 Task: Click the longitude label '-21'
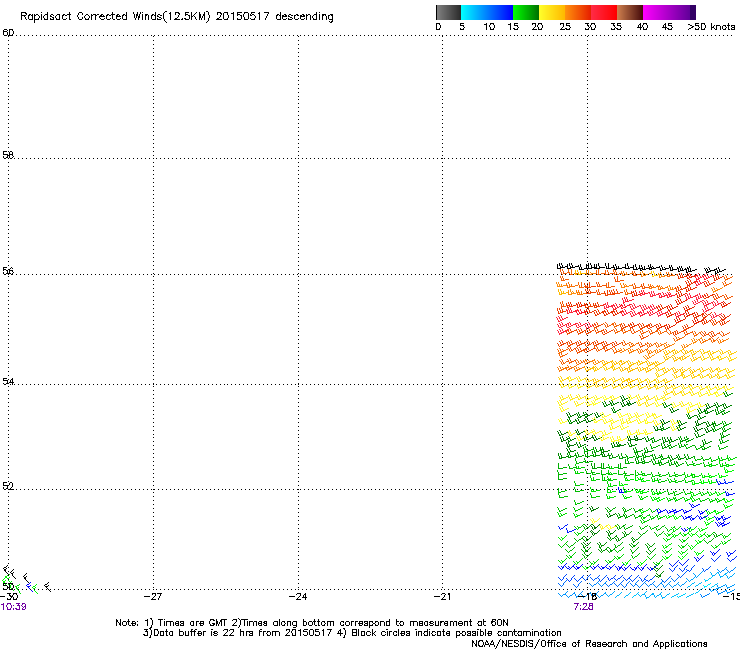[x=442, y=597]
